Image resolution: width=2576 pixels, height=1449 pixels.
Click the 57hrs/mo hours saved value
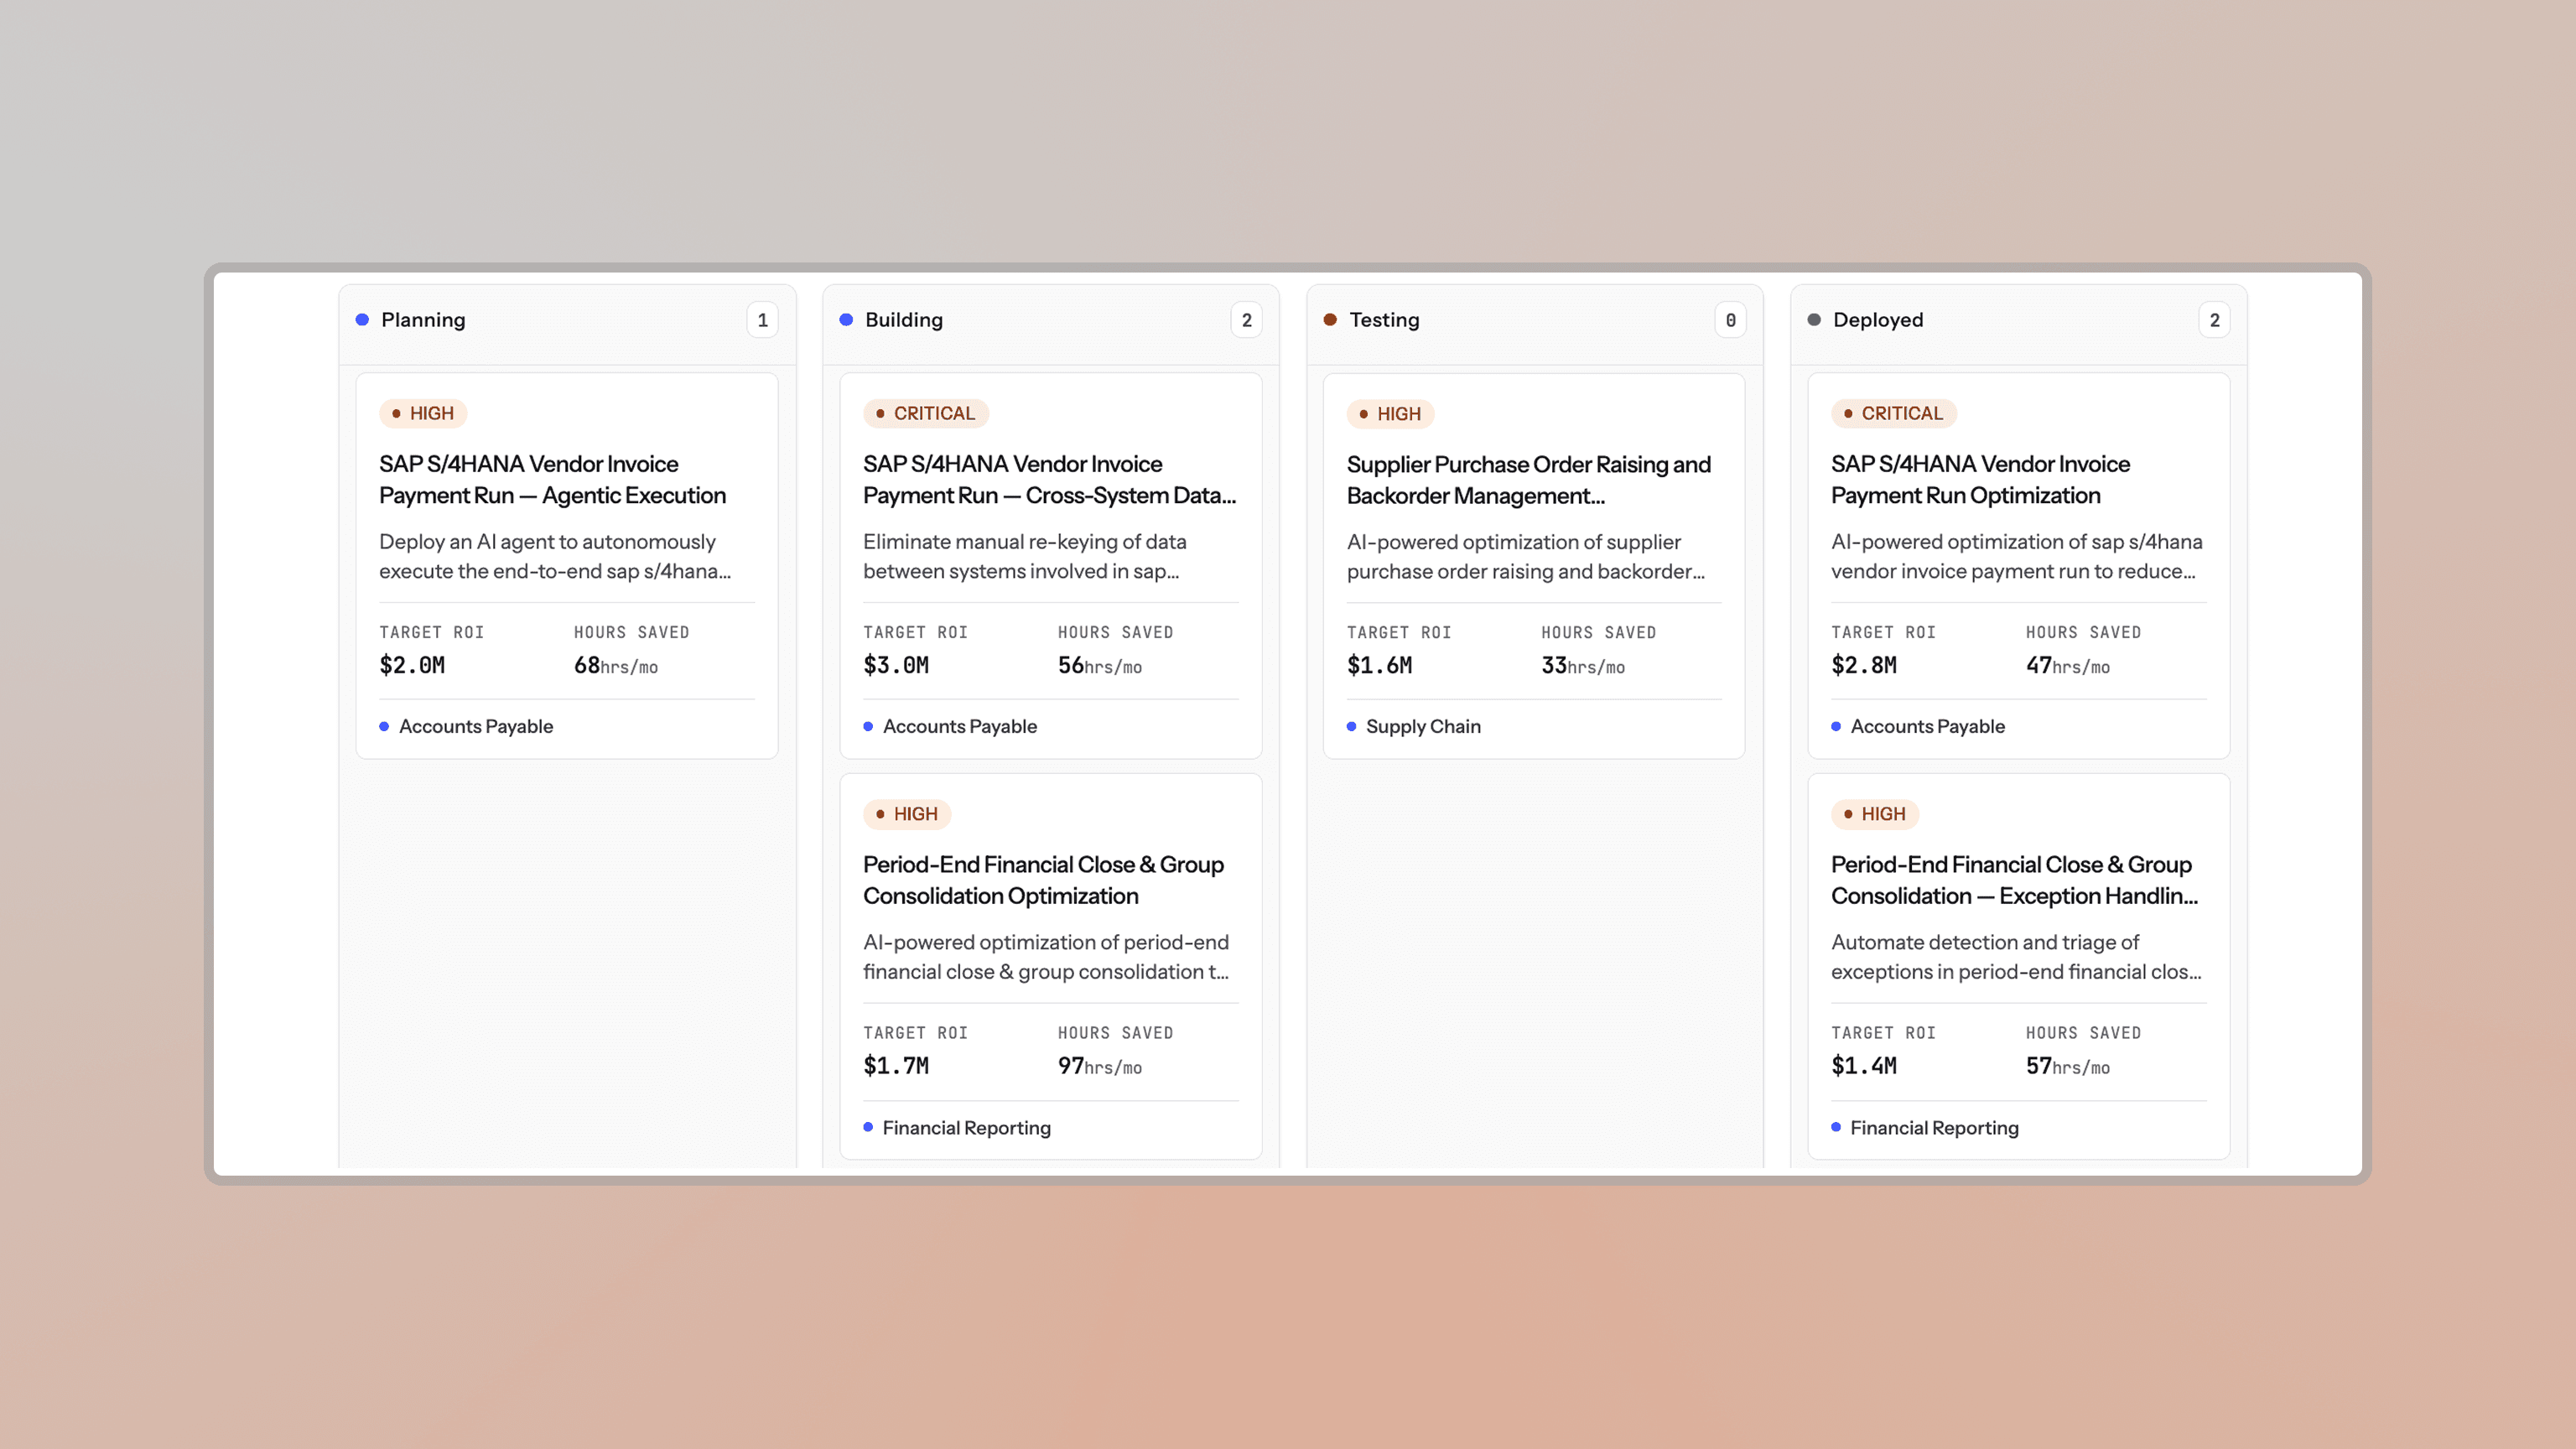[2068, 1067]
